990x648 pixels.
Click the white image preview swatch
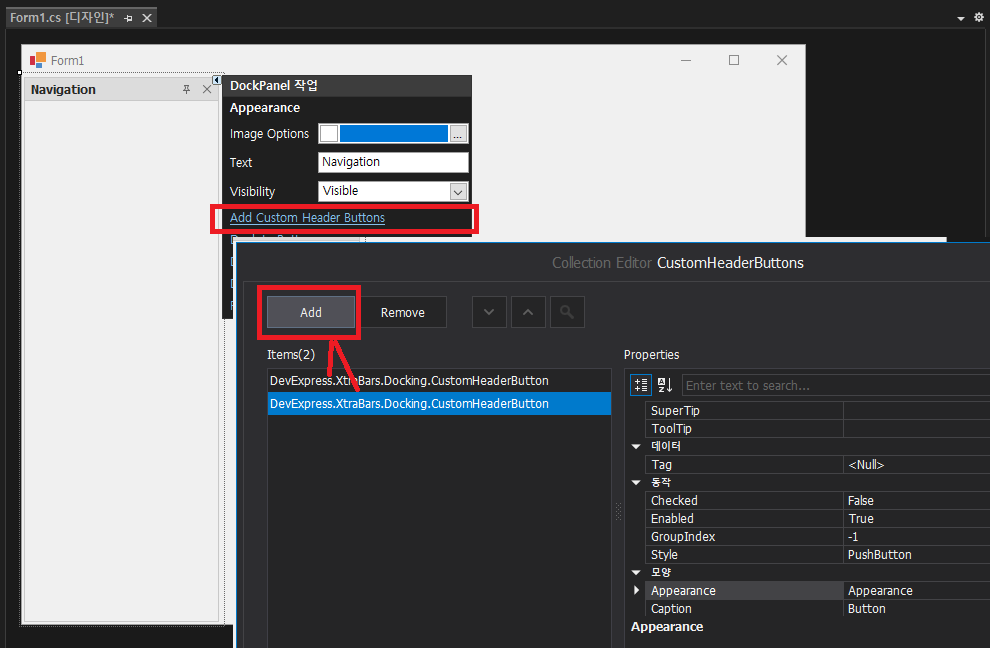329,134
